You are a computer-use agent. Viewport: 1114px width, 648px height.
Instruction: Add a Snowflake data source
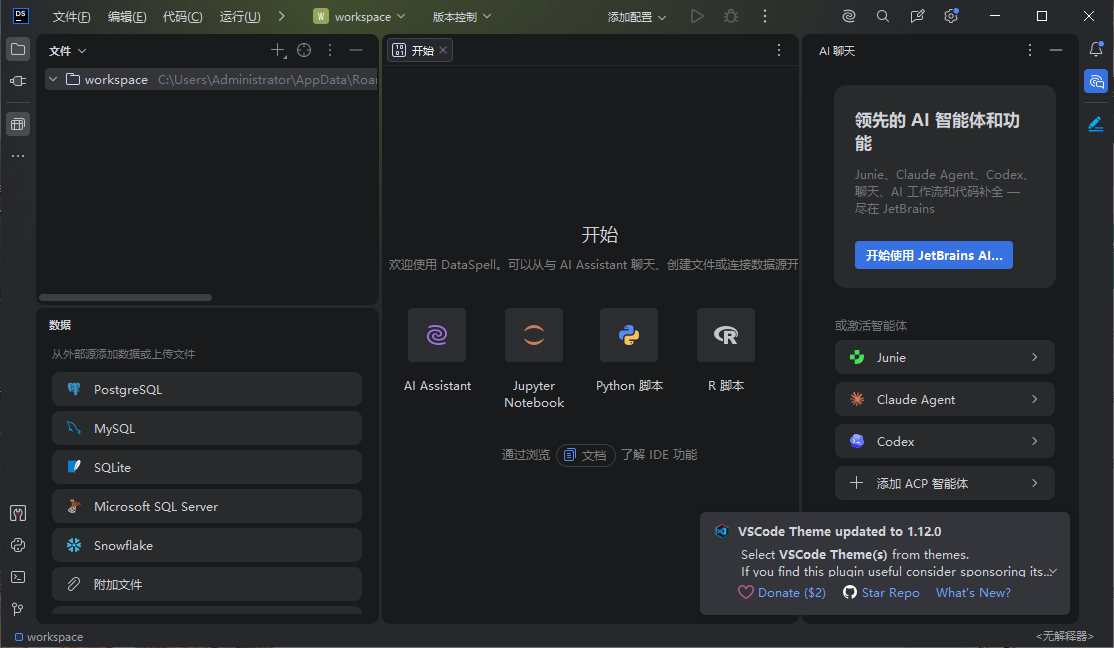coord(207,546)
